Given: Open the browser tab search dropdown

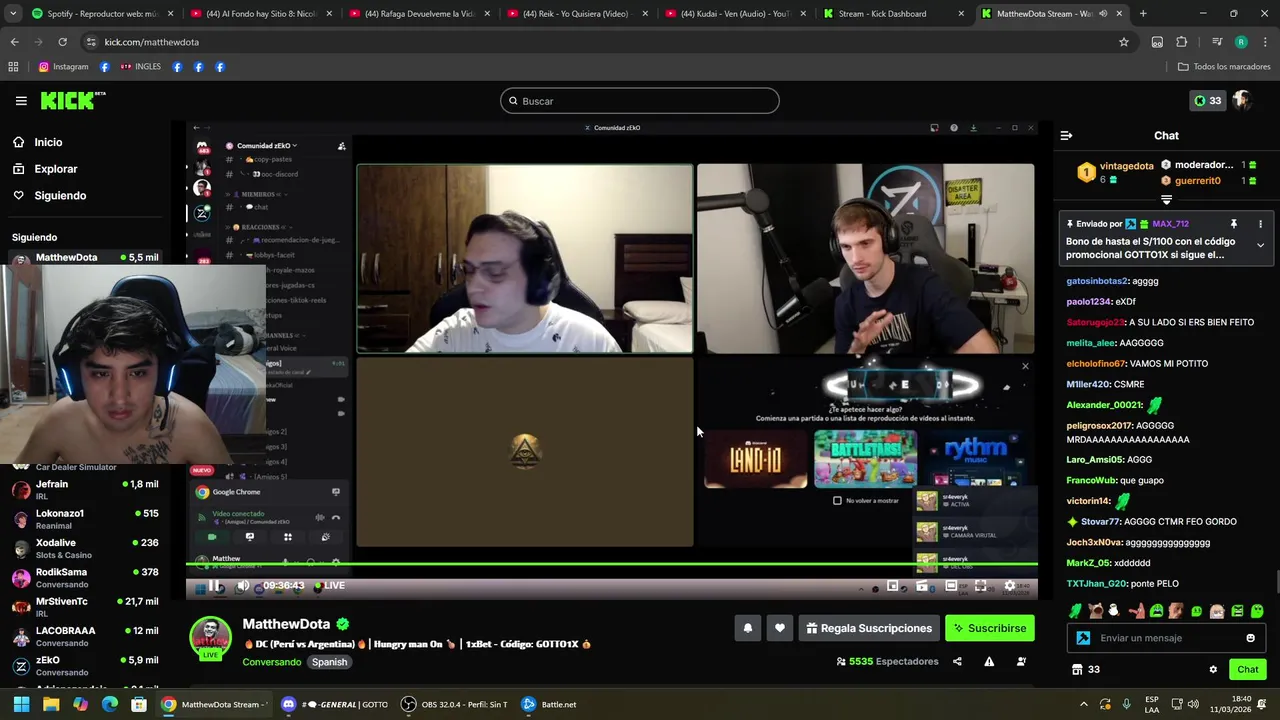Looking at the screenshot, I should point(14,14).
